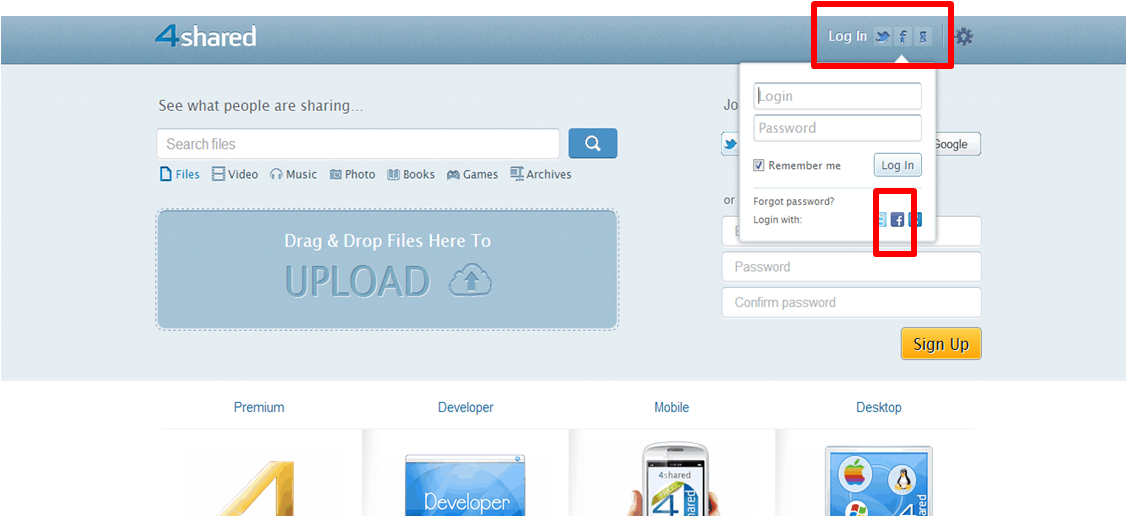The width and height of the screenshot is (1127, 517).
Task: Select the Files search category
Action: 180,174
